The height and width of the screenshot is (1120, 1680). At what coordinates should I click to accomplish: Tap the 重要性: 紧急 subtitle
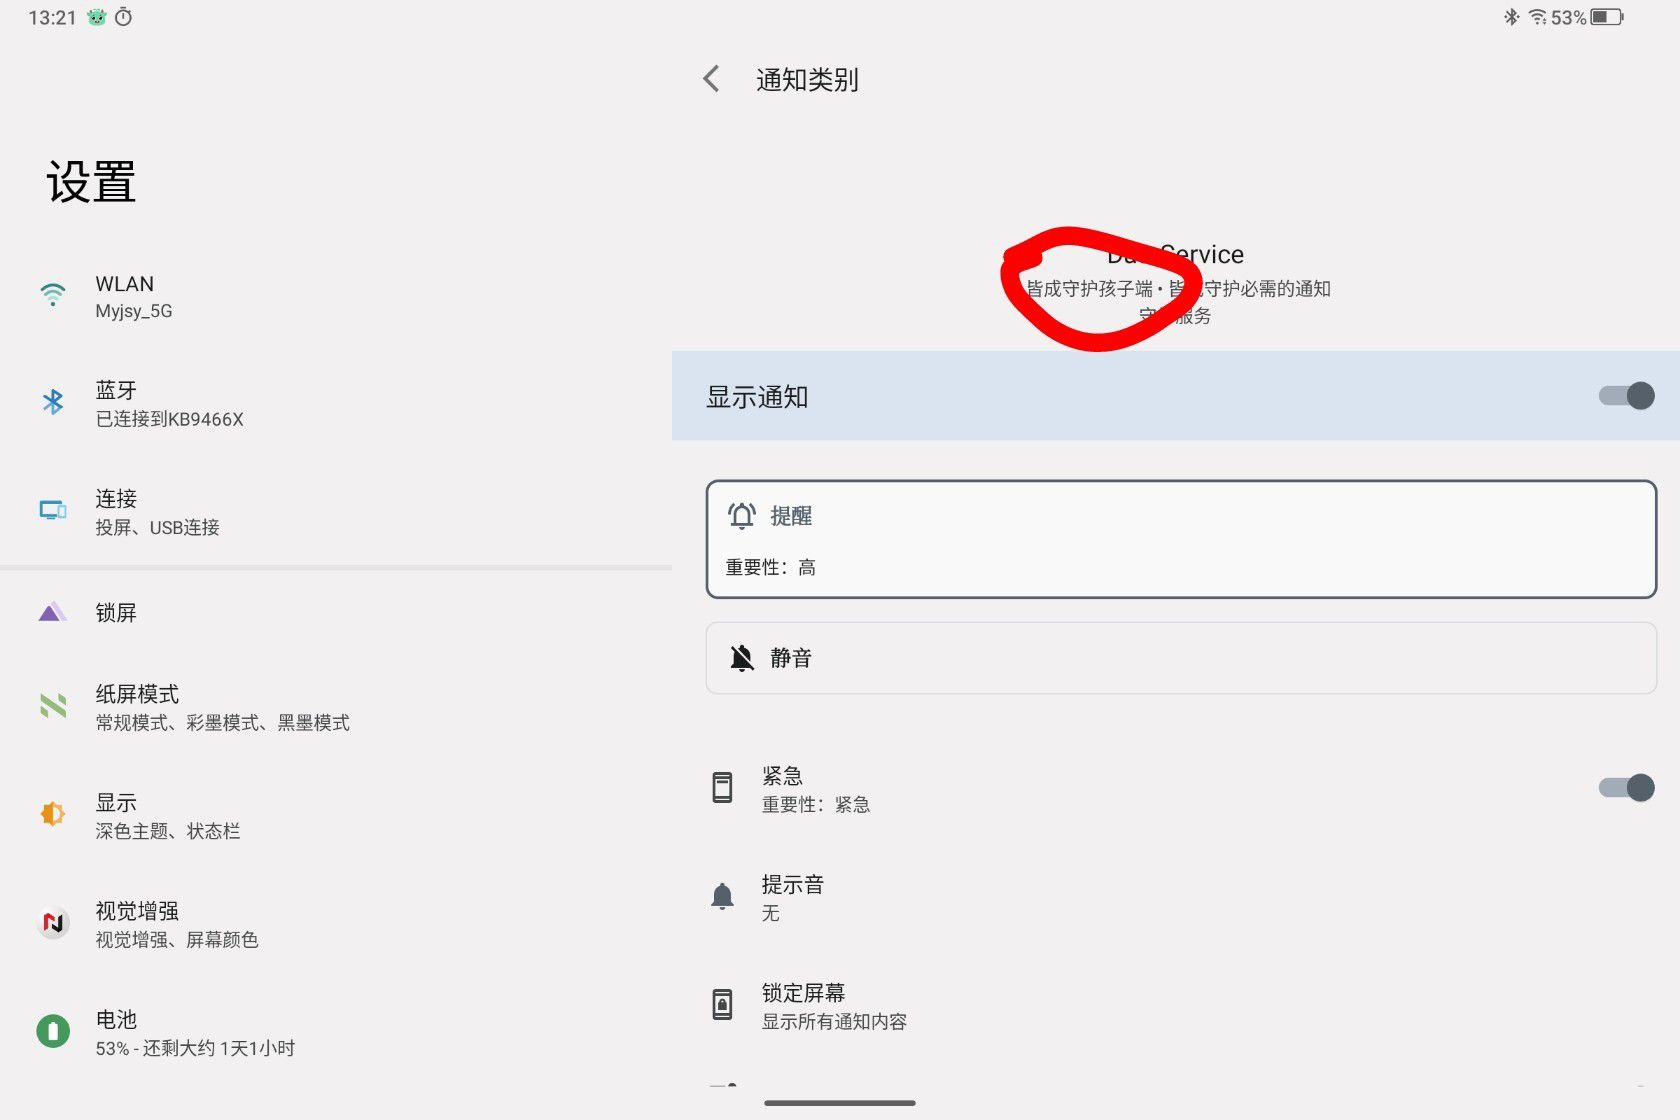tap(816, 805)
